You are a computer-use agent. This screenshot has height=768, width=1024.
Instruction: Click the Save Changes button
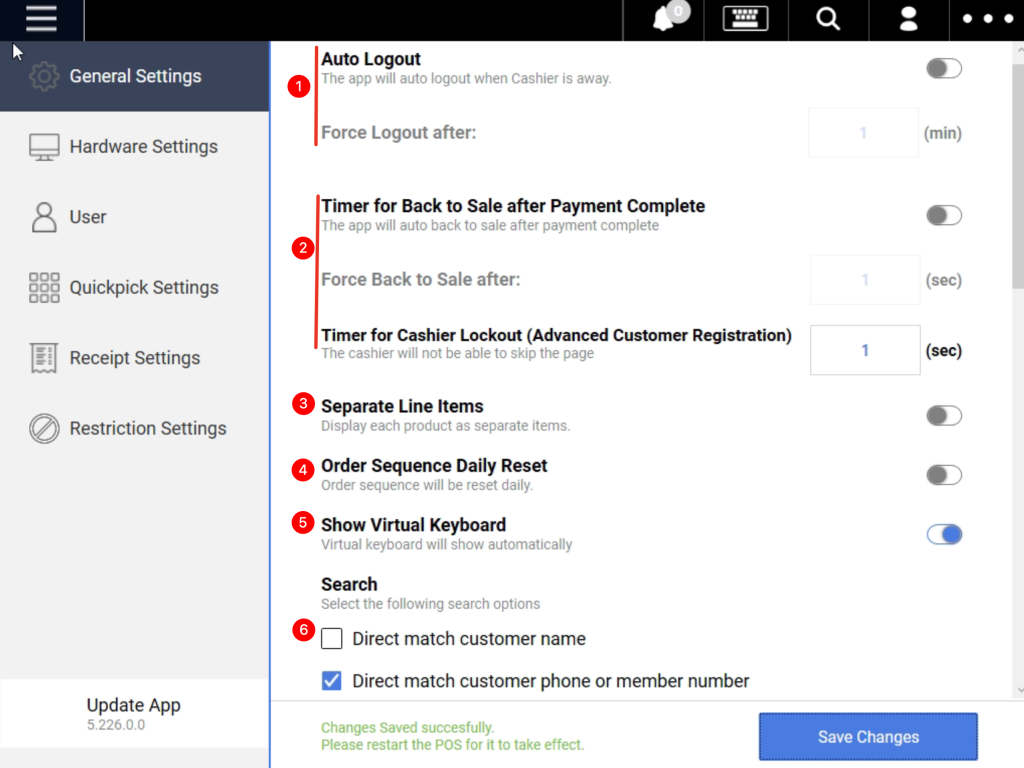pos(867,737)
